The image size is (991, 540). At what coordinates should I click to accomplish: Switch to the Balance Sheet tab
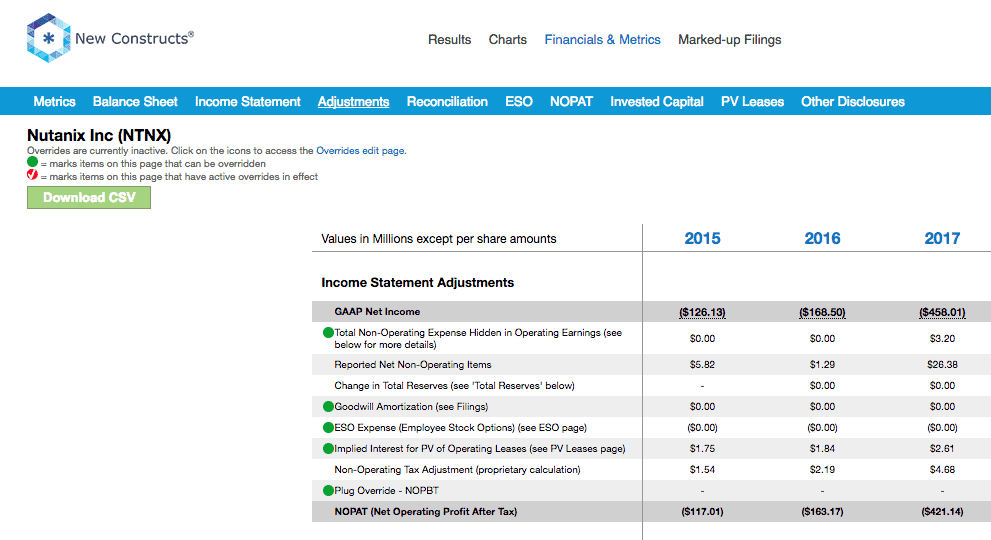(x=135, y=102)
